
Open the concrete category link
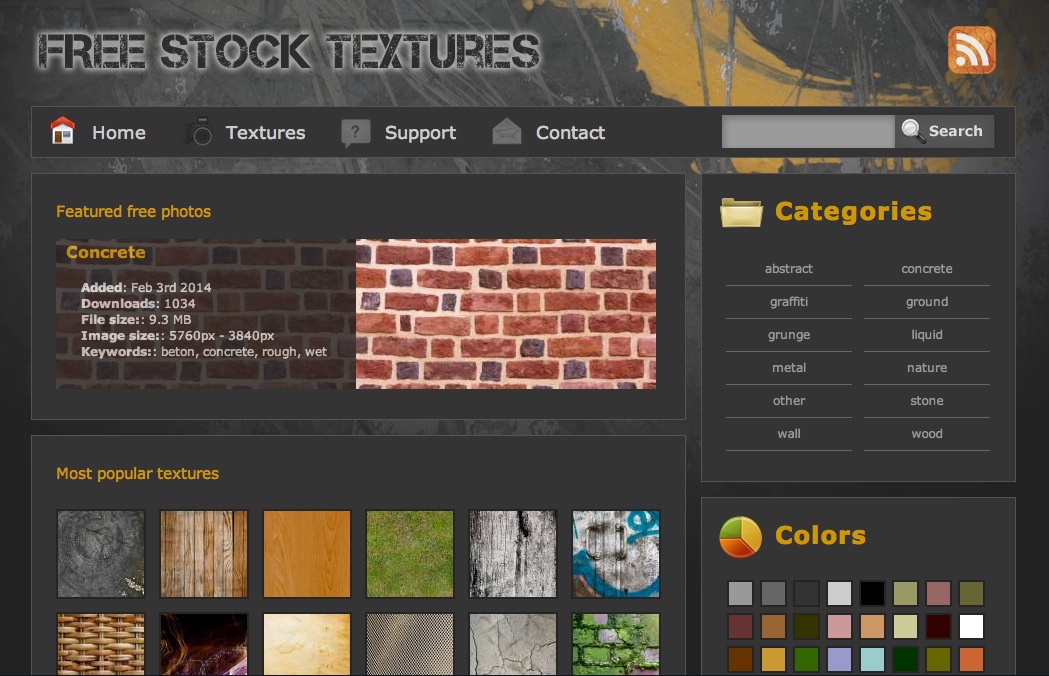[927, 268]
